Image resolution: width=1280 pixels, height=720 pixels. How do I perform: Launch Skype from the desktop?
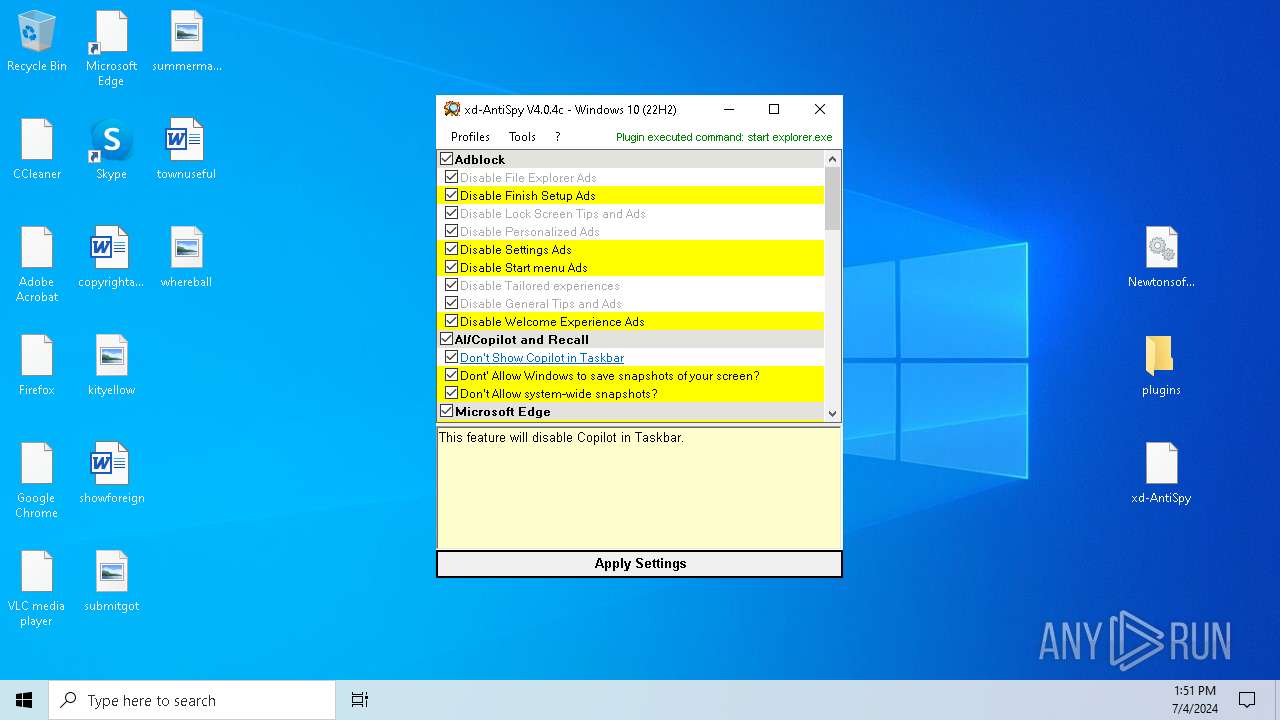pyautogui.click(x=111, y=150)
